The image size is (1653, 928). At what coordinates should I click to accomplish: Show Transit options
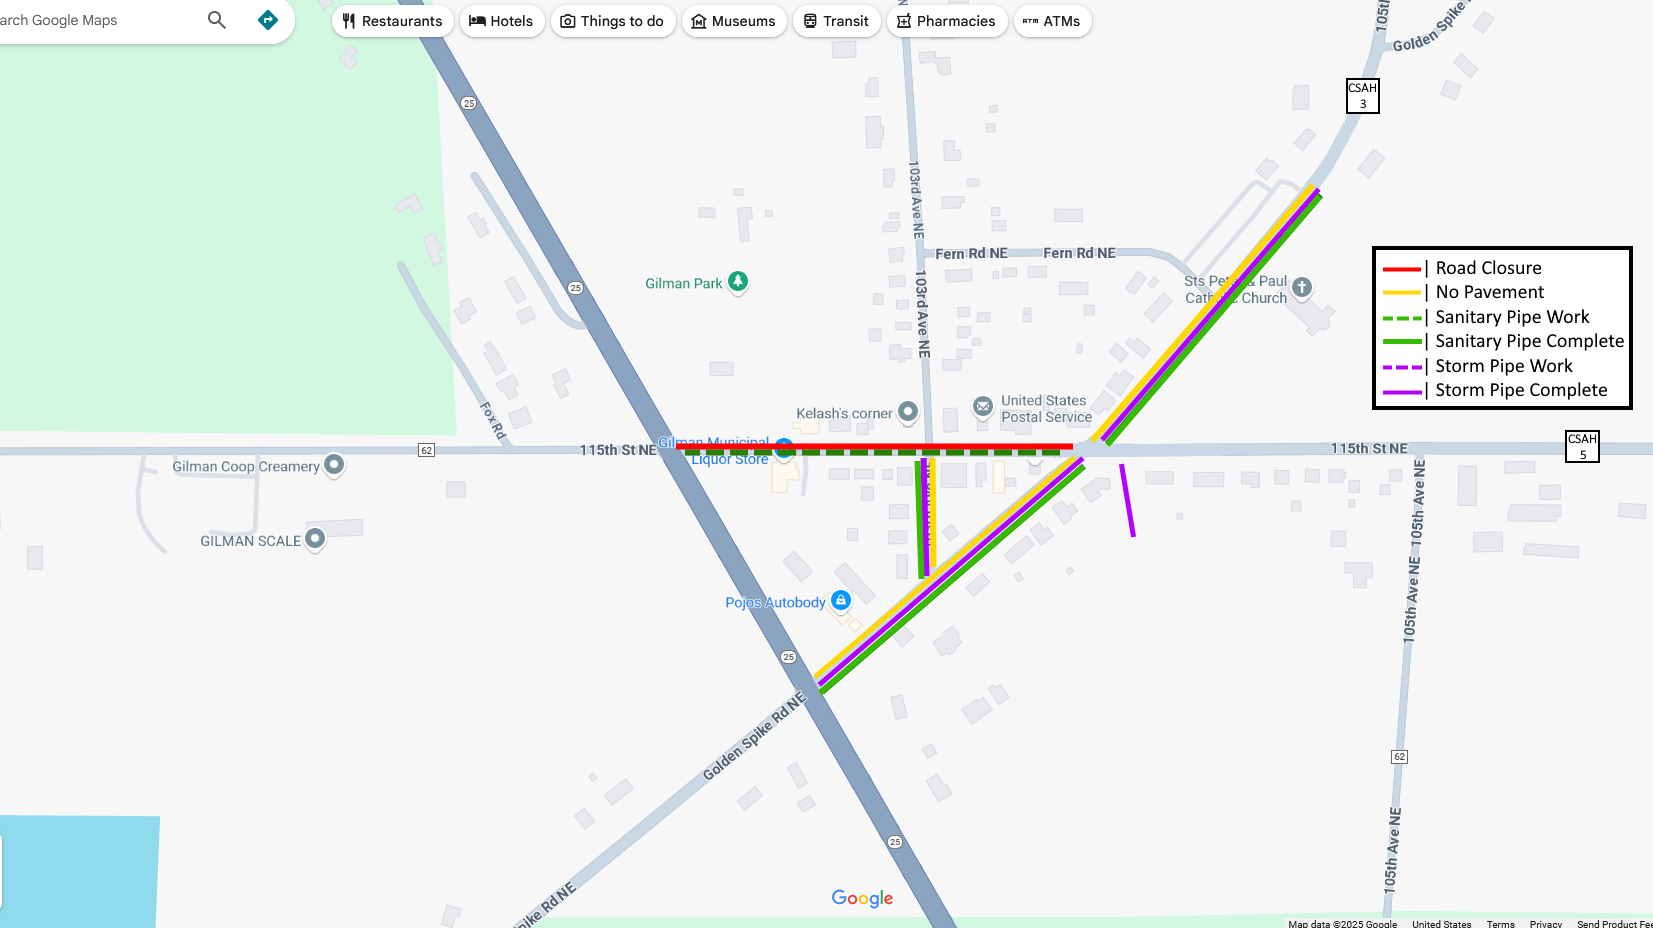[837, 21]
